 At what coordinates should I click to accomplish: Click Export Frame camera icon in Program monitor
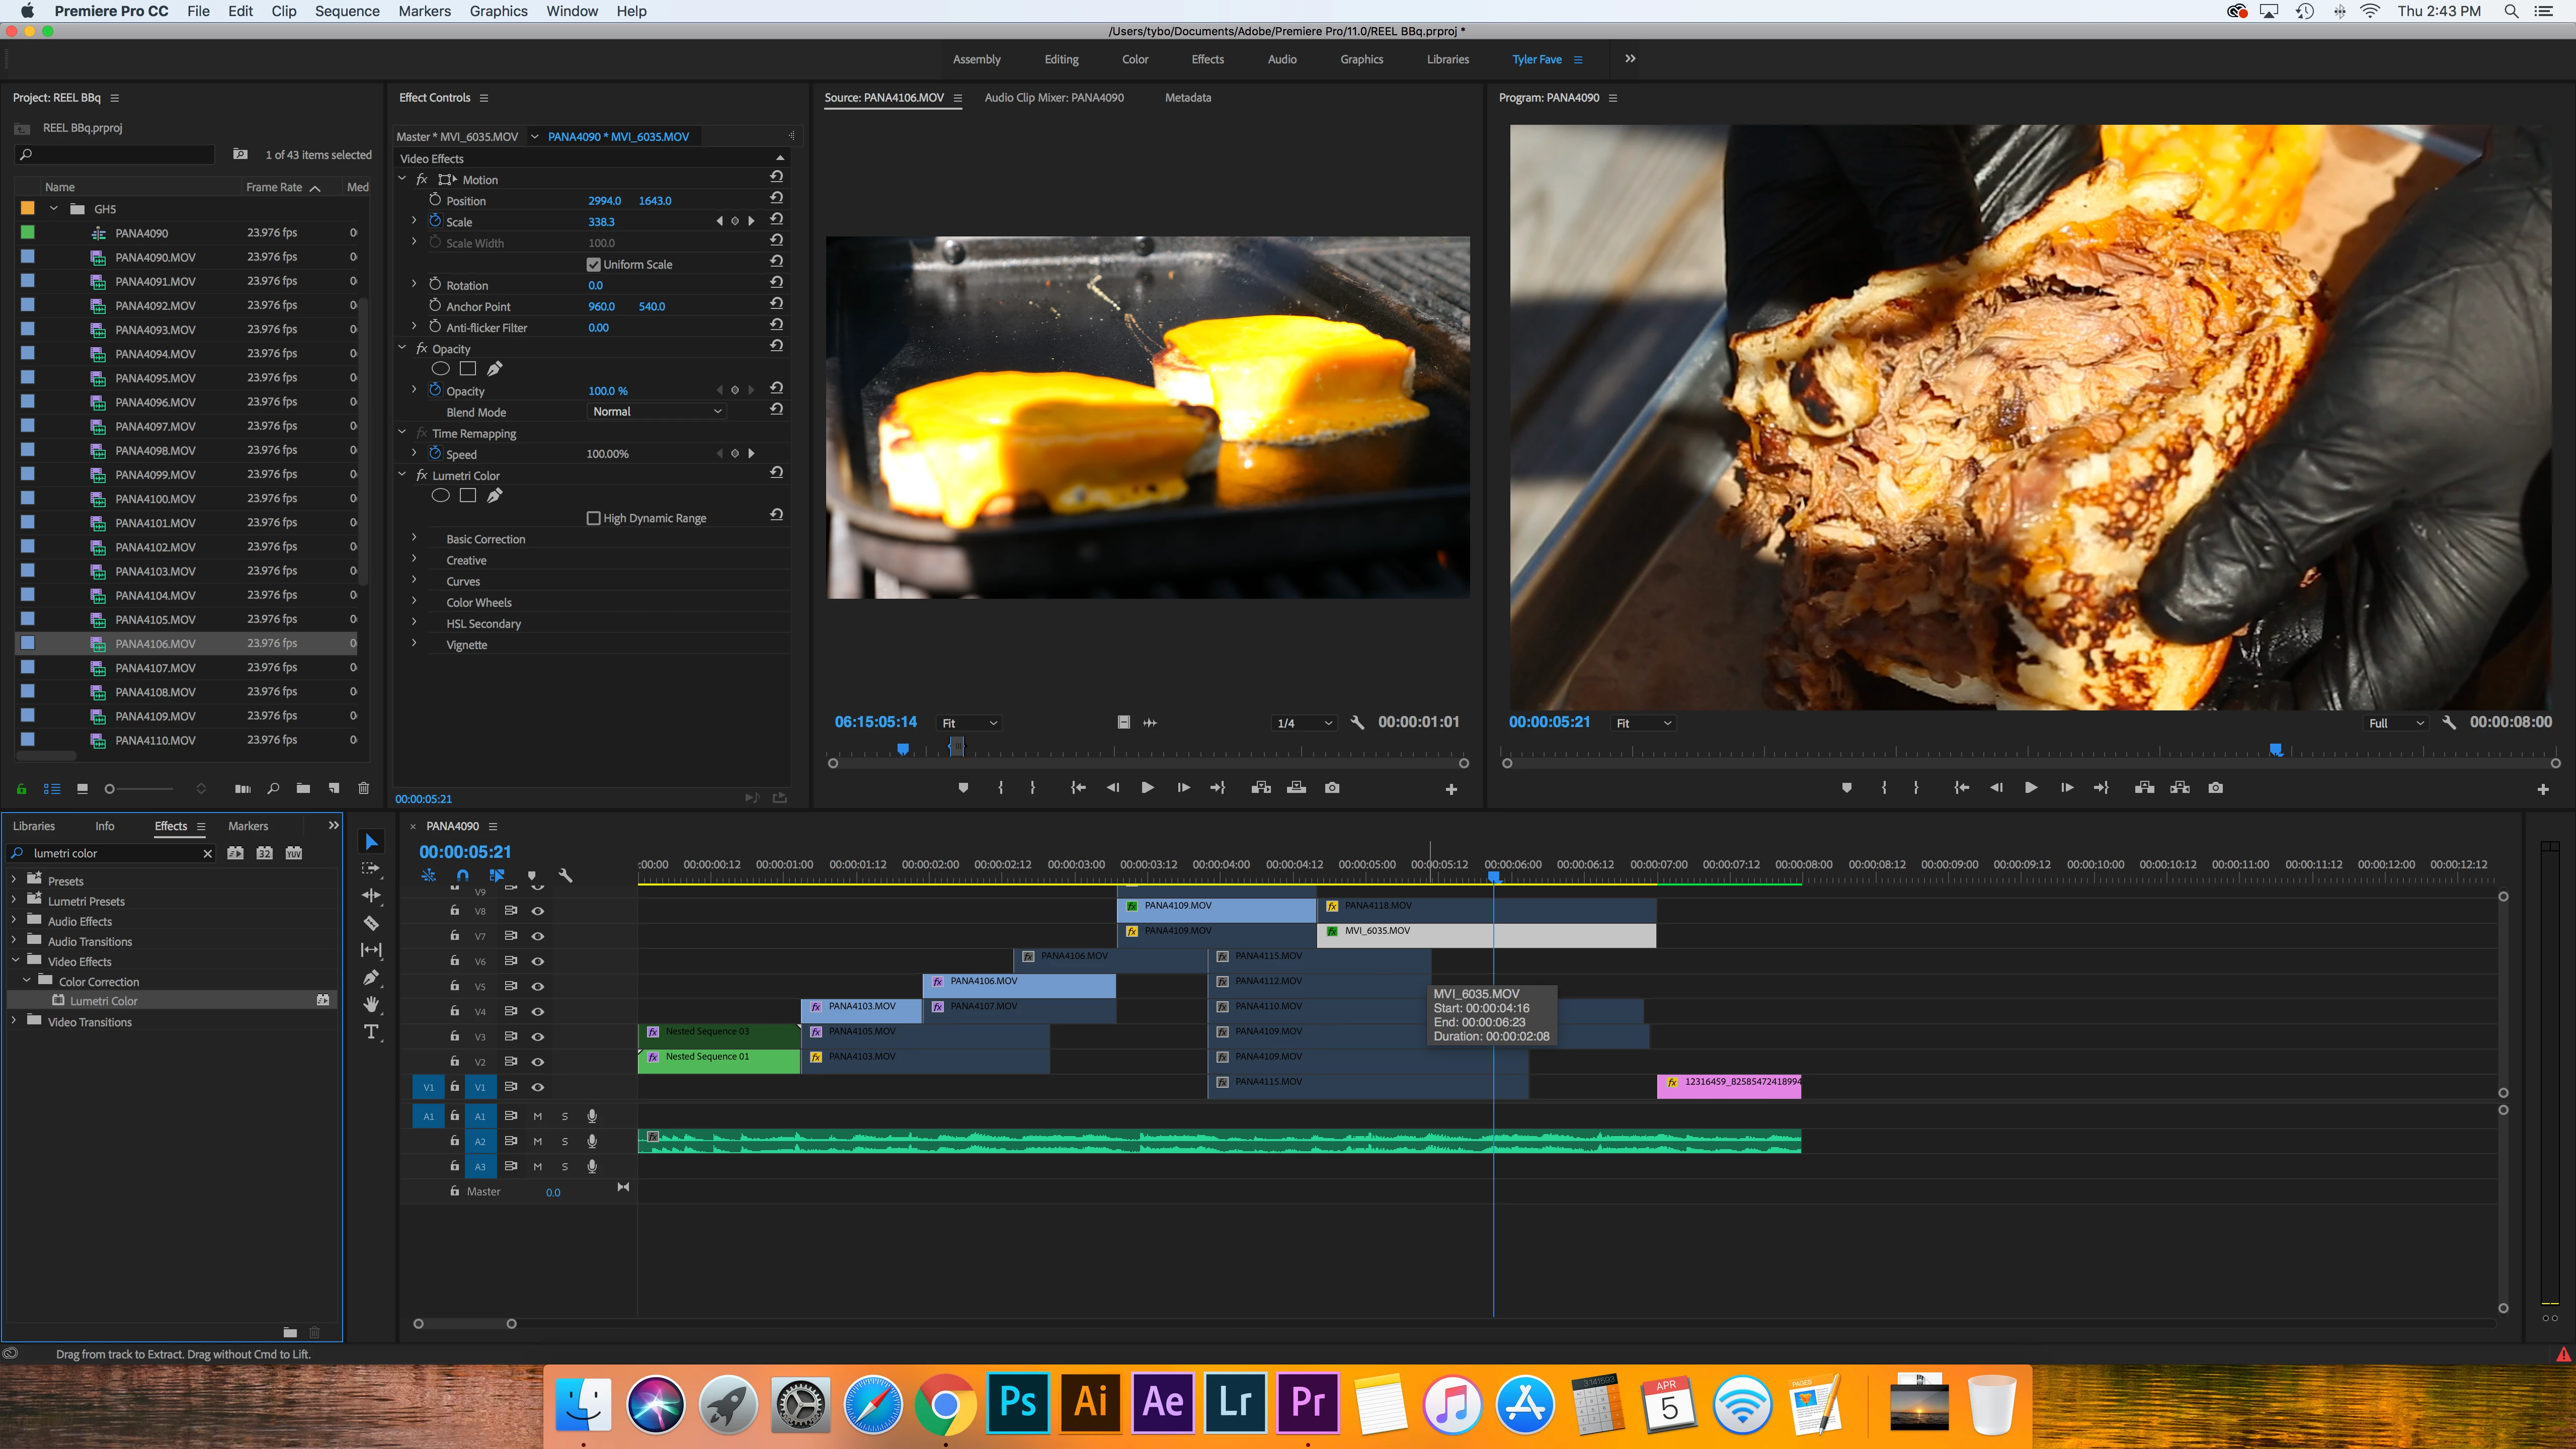(2216, 788)
